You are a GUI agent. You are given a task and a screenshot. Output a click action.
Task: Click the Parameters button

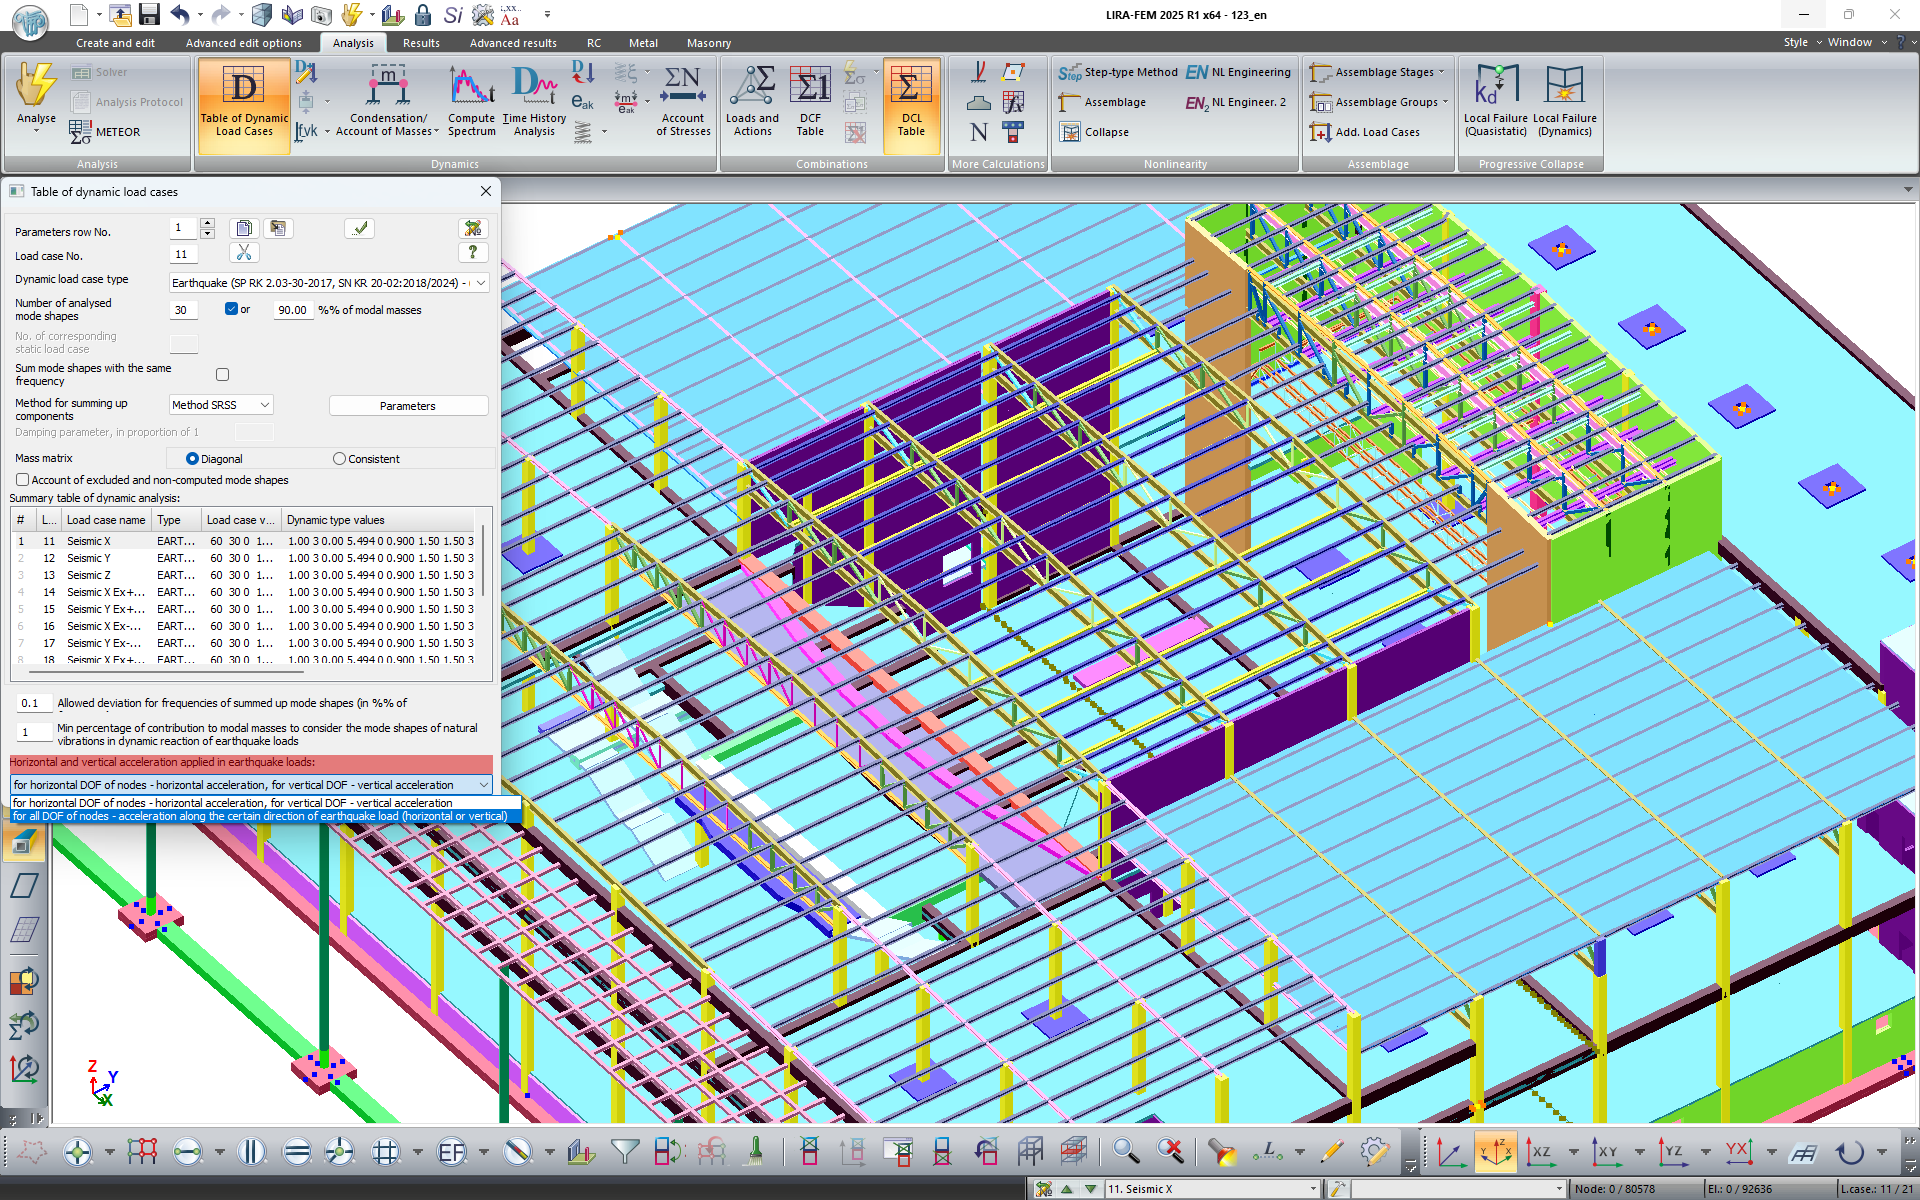(x=408, y=406)
